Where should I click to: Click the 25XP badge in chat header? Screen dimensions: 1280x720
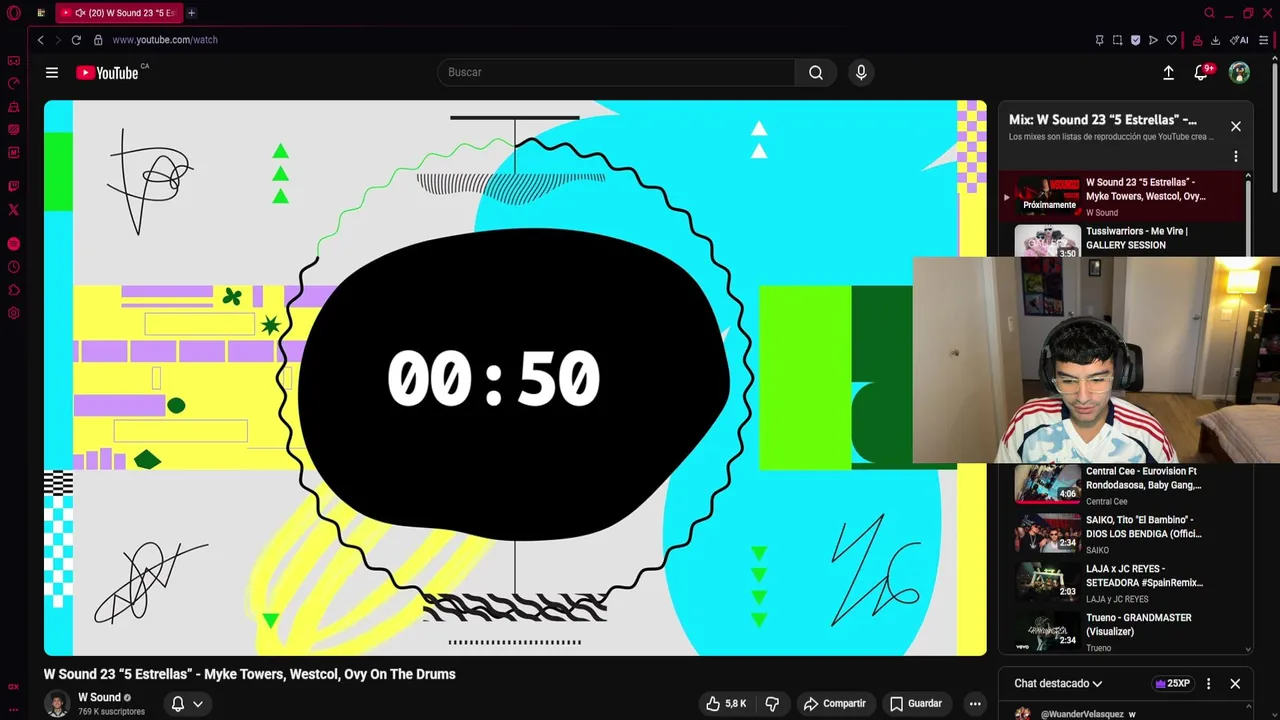point(1172,684)
